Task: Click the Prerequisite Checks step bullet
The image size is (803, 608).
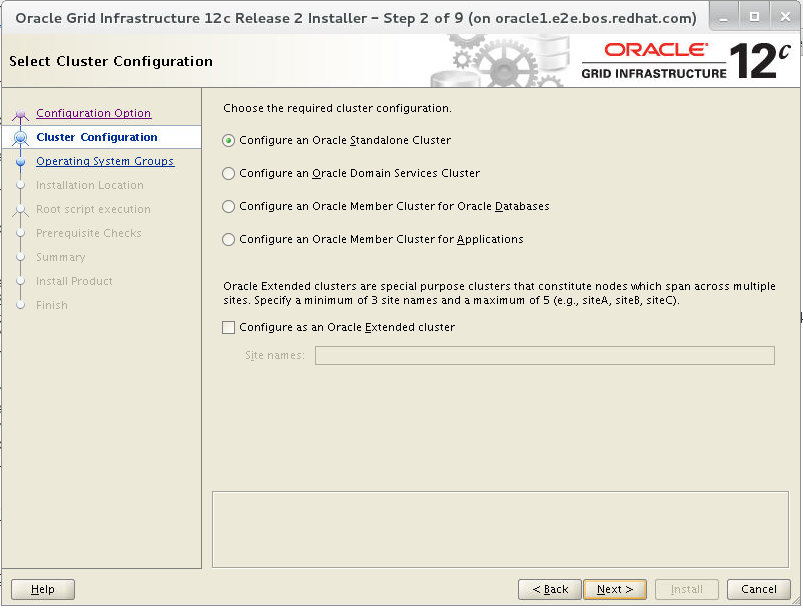Action: pos(20,233)
